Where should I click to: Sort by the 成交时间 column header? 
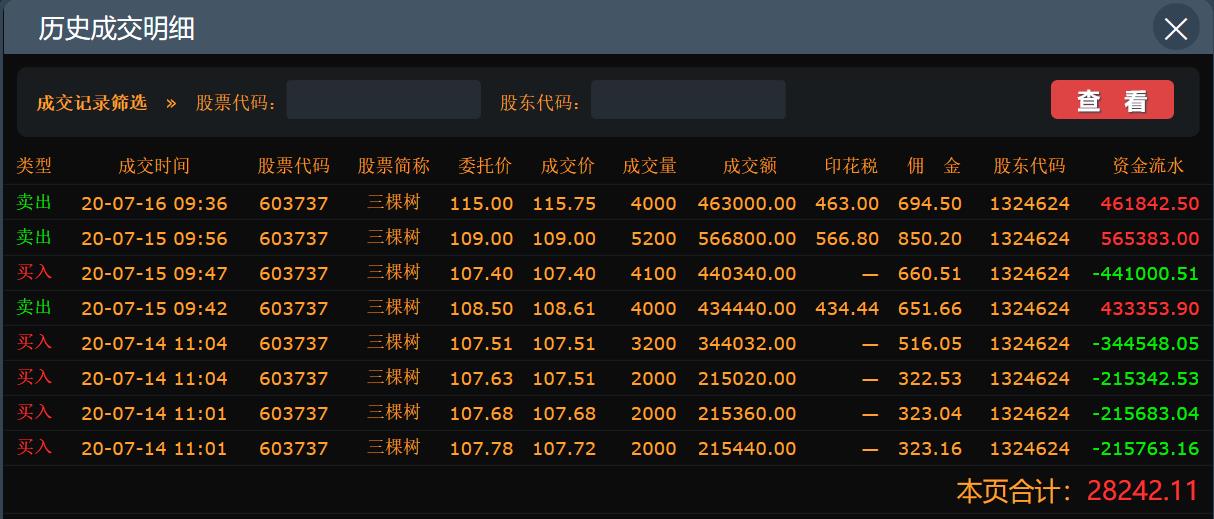(153, 166)
